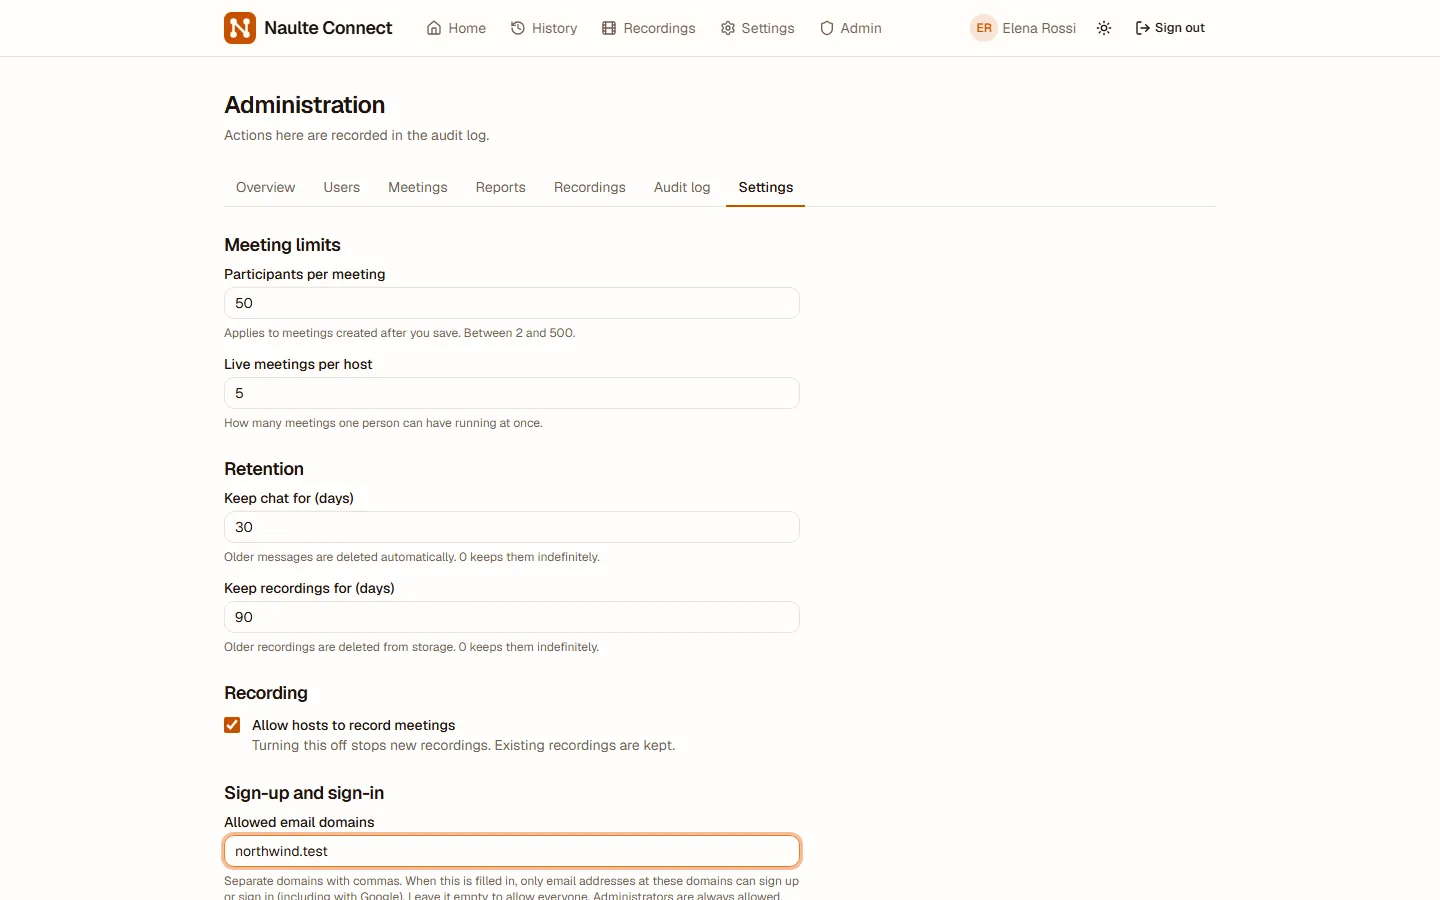Viewport: 1440px width, 900px height.
Task: Focus the Participants per meeting field
Action: tap(512, 303)
